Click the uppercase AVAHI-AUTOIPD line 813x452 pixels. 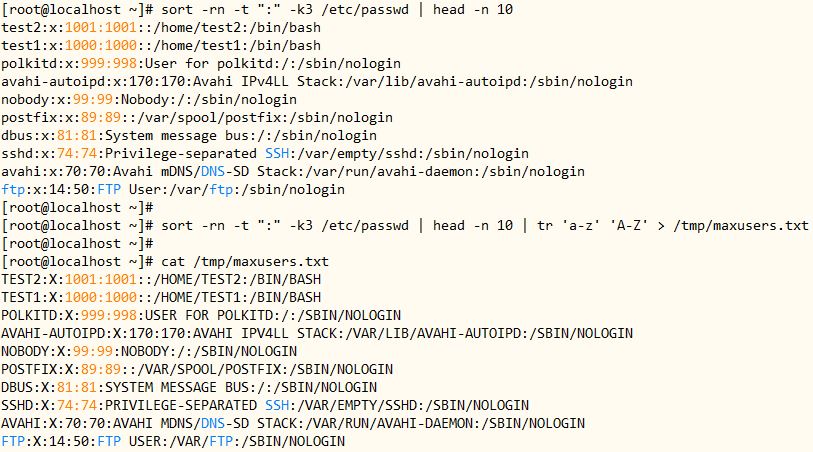pos(317,333)
